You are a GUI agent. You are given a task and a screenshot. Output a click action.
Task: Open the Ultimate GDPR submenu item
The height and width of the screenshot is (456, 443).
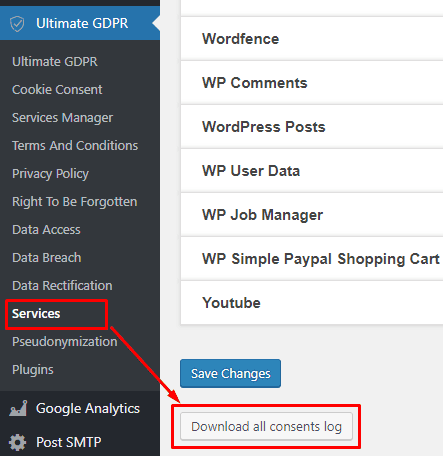55,61
